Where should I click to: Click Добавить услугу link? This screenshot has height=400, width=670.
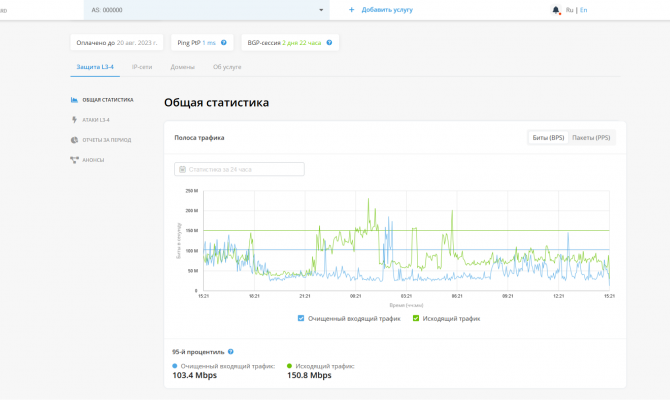point(387,9)
